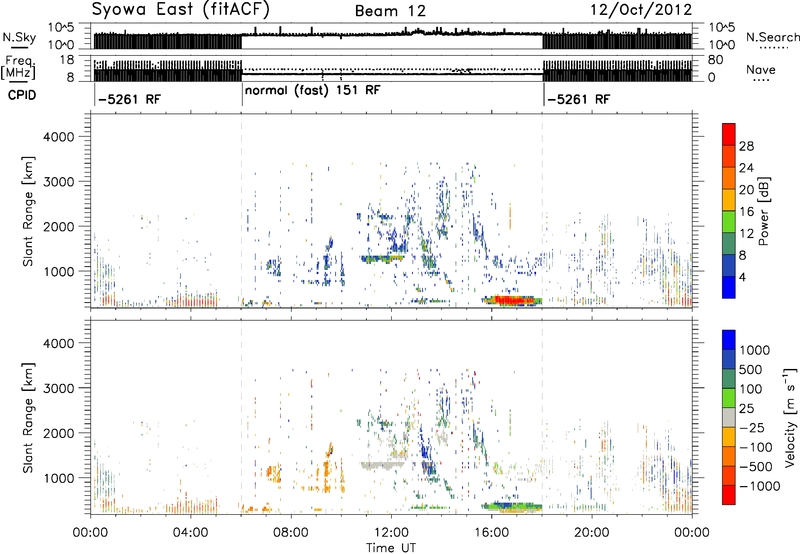800x554 pixels.
Task: Click the date "12/Oct/2012"
Action: pyautogui.click(x=641, y=10)
